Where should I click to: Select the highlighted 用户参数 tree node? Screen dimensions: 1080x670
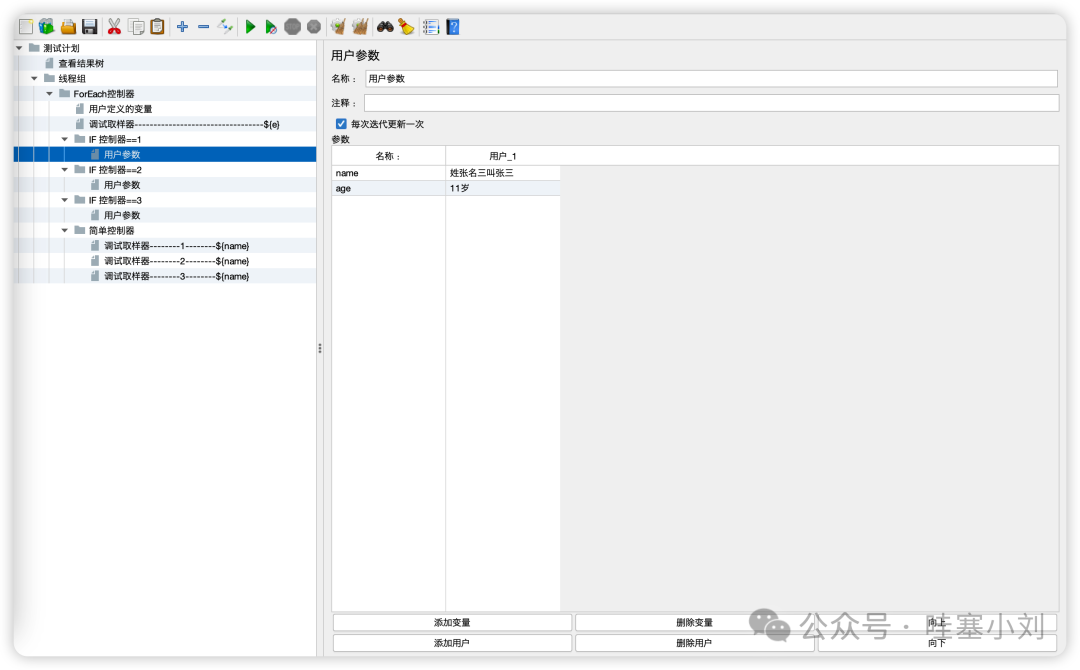[122, 154]
